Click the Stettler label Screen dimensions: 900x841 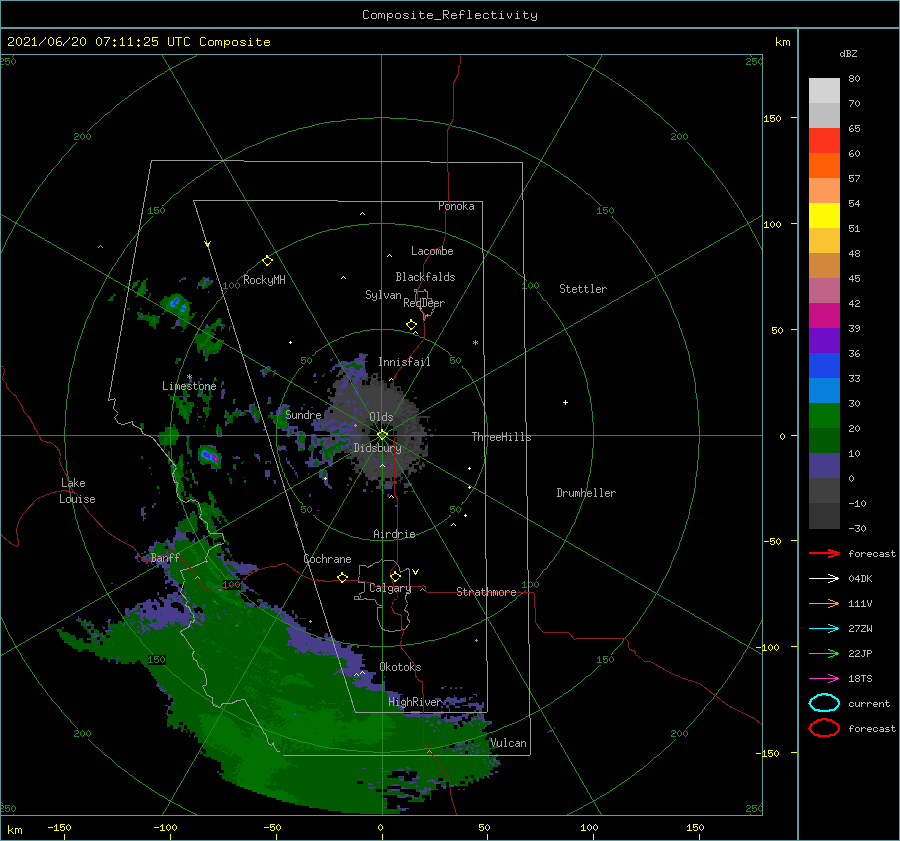[x=583, y=289]
